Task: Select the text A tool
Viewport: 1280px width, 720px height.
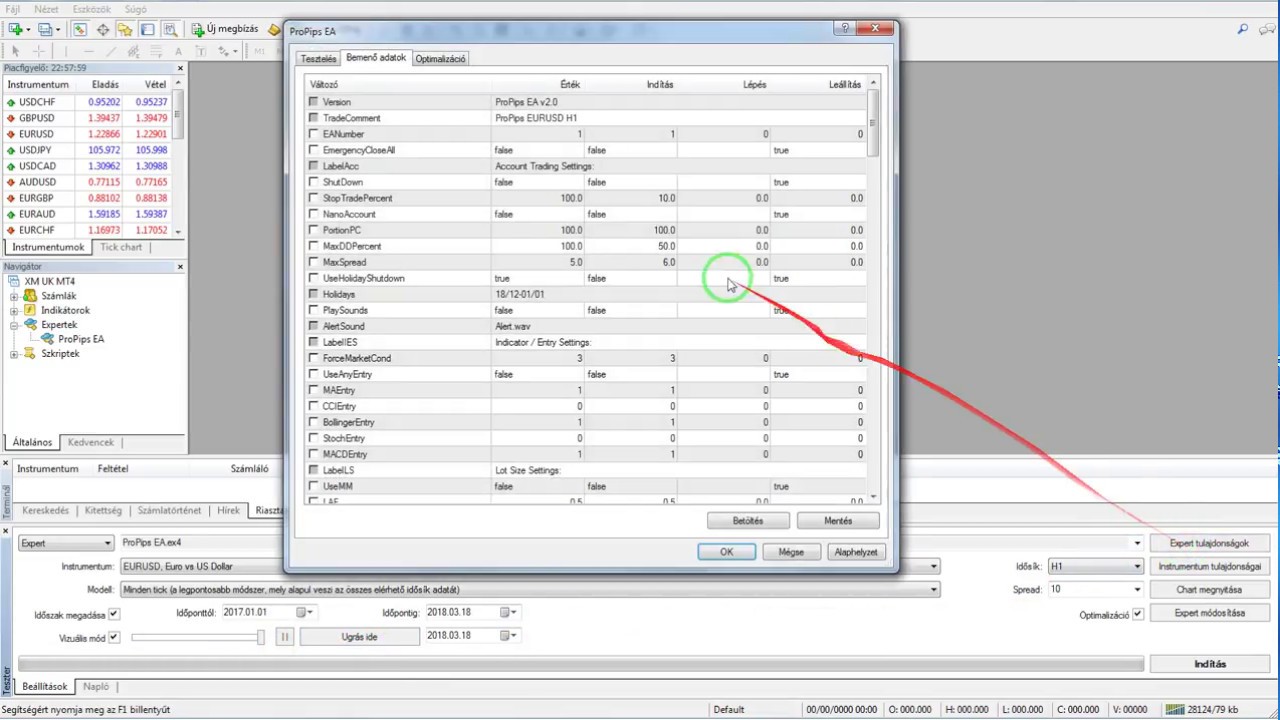Action: point(178,51)
